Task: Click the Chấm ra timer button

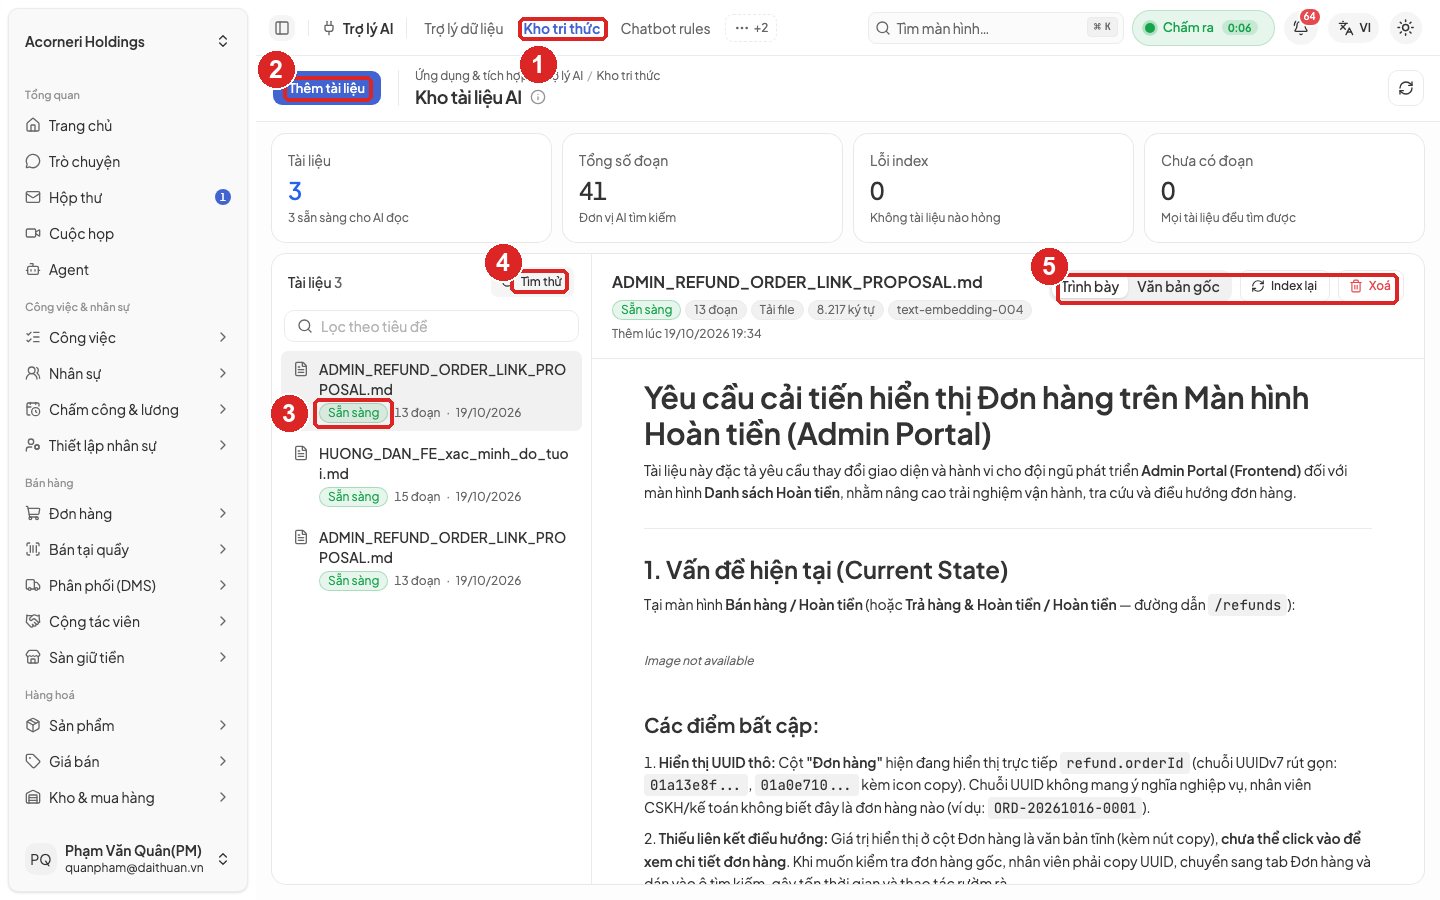Action: click(x=1203, y=28)
